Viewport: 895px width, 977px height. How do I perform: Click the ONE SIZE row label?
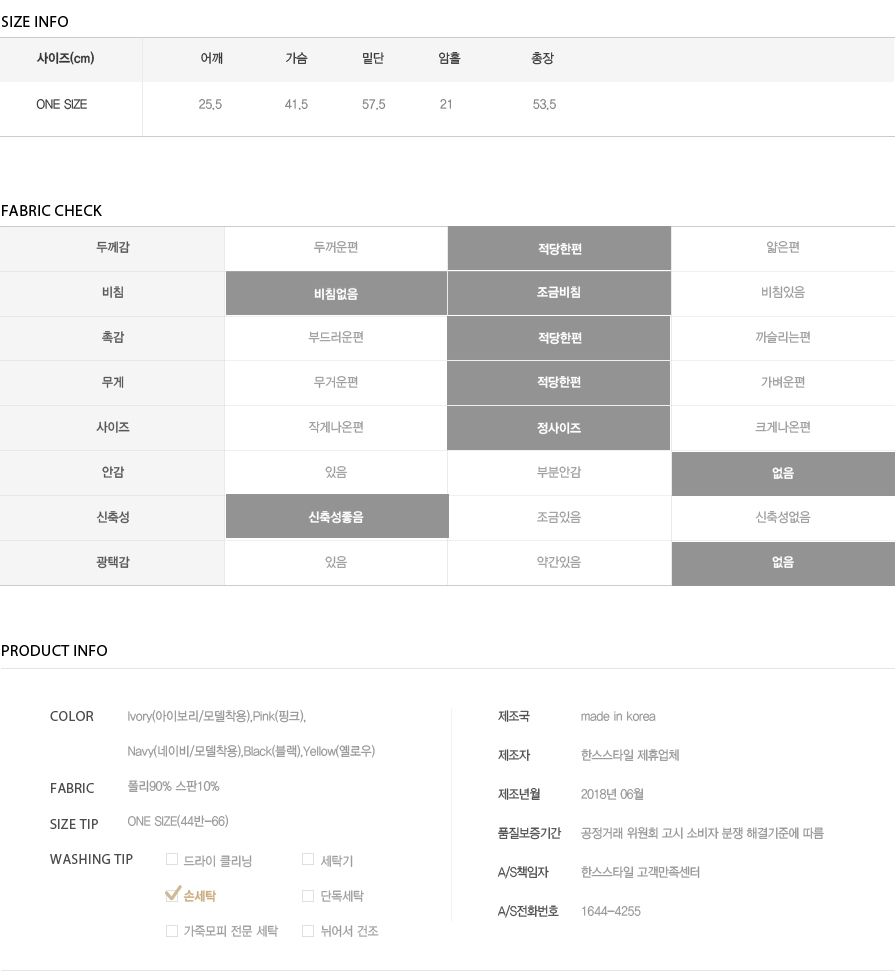tap(62, 105)
